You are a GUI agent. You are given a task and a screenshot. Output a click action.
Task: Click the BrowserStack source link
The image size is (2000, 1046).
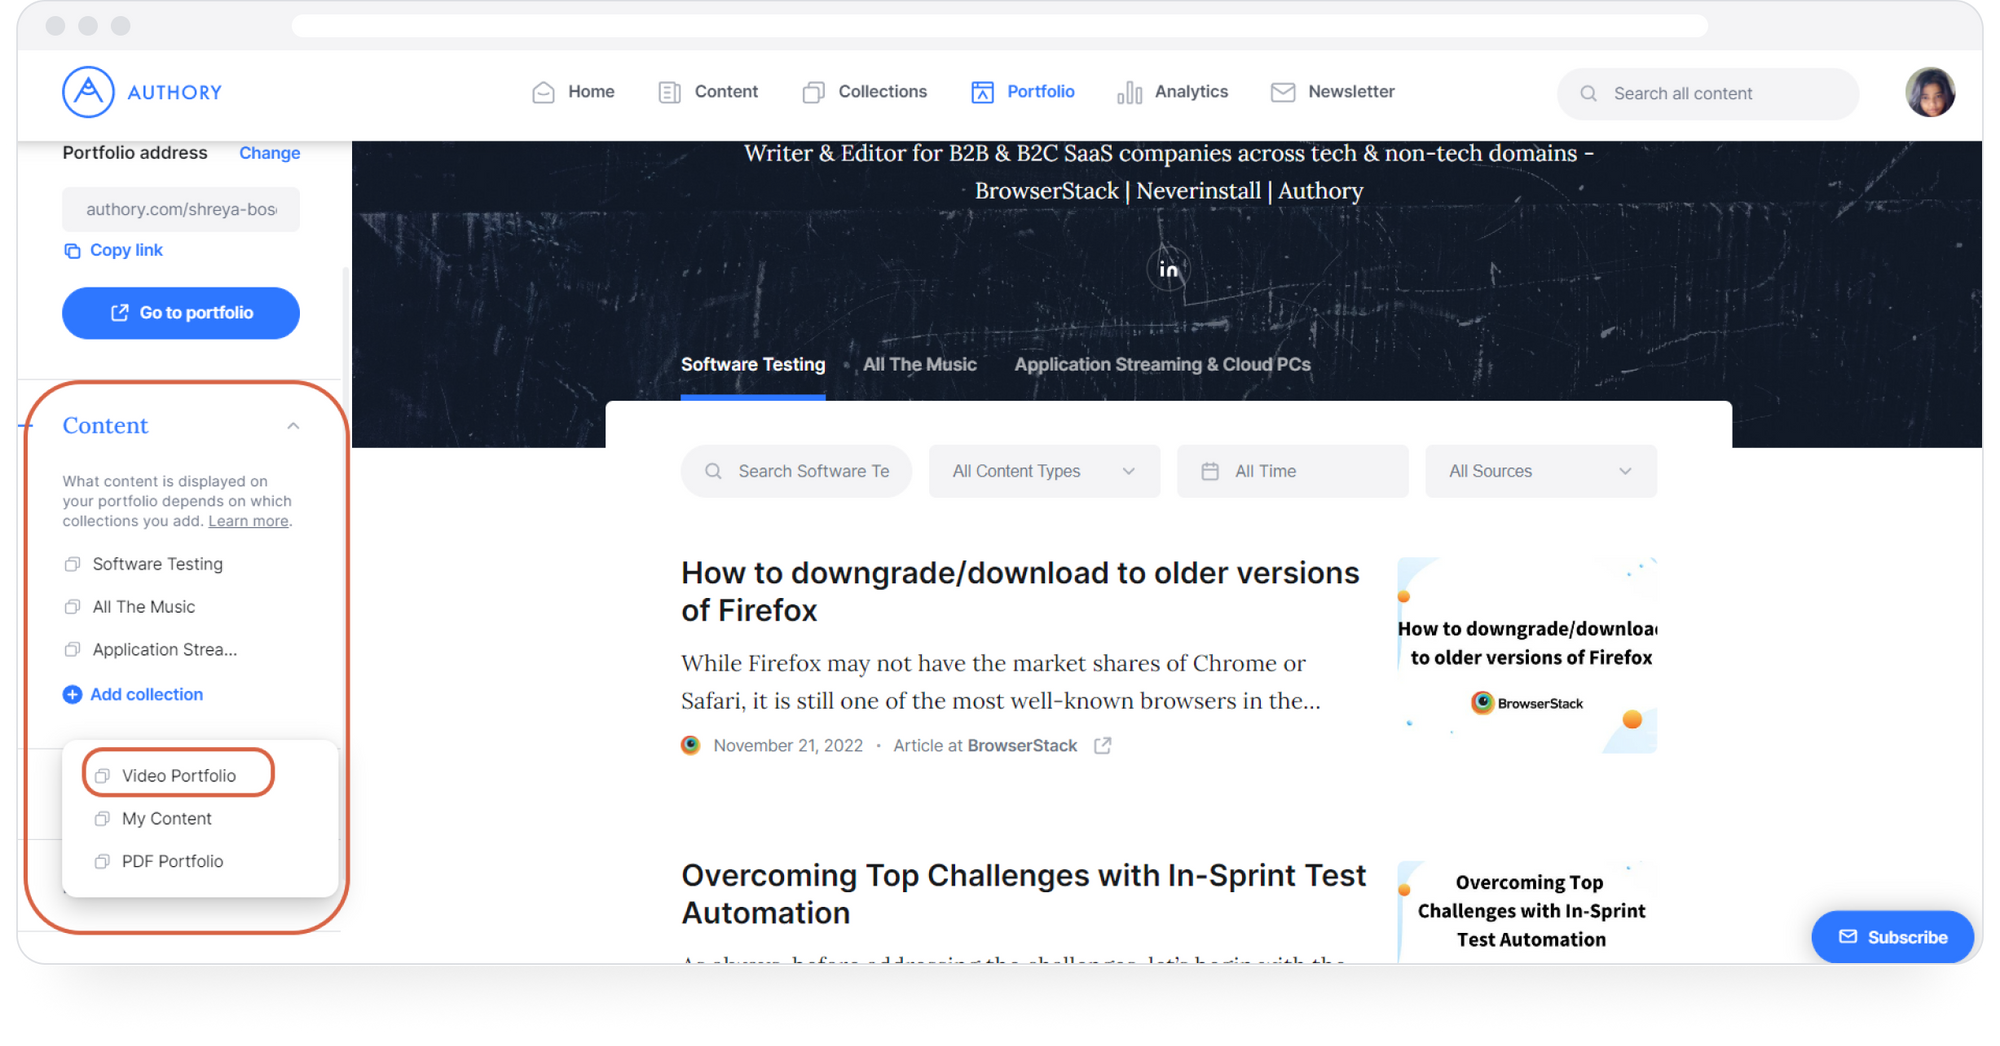tap(1022, 746)
